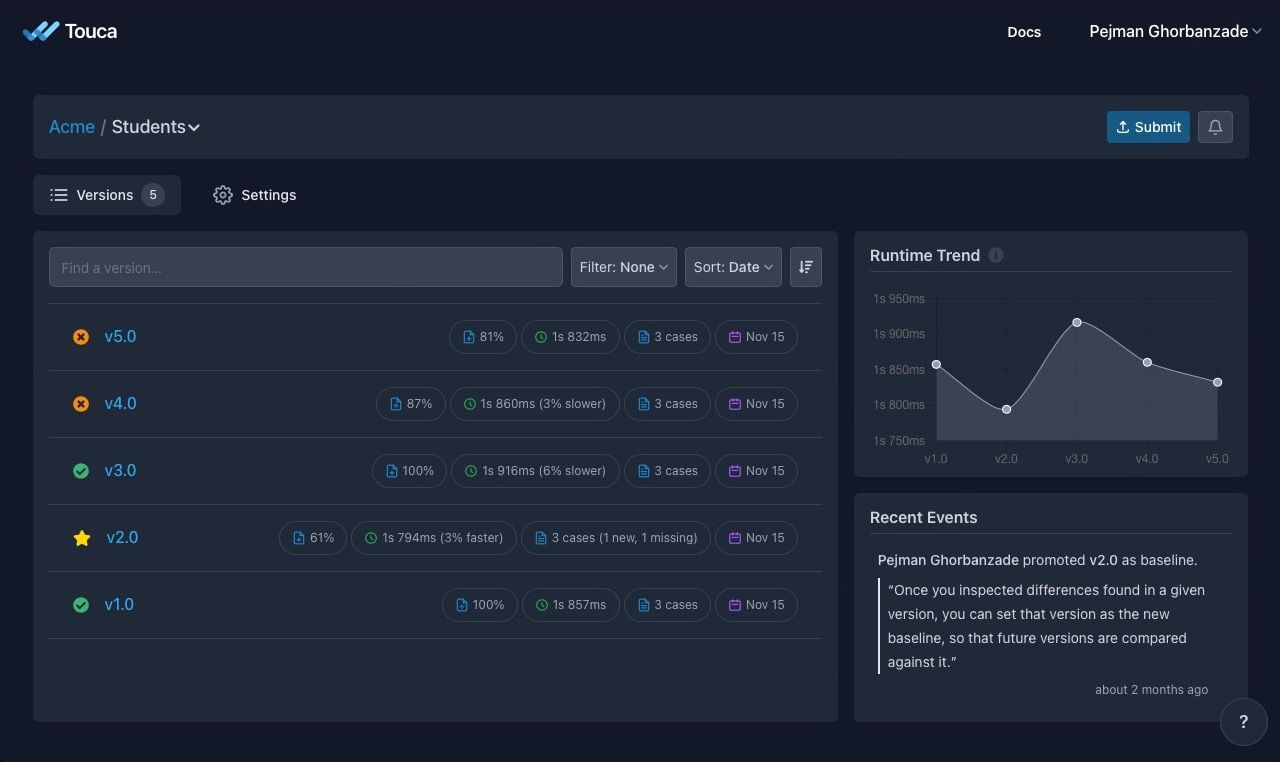Click the Touca logo
The image size is (1280, 762).
click(70, 31)
